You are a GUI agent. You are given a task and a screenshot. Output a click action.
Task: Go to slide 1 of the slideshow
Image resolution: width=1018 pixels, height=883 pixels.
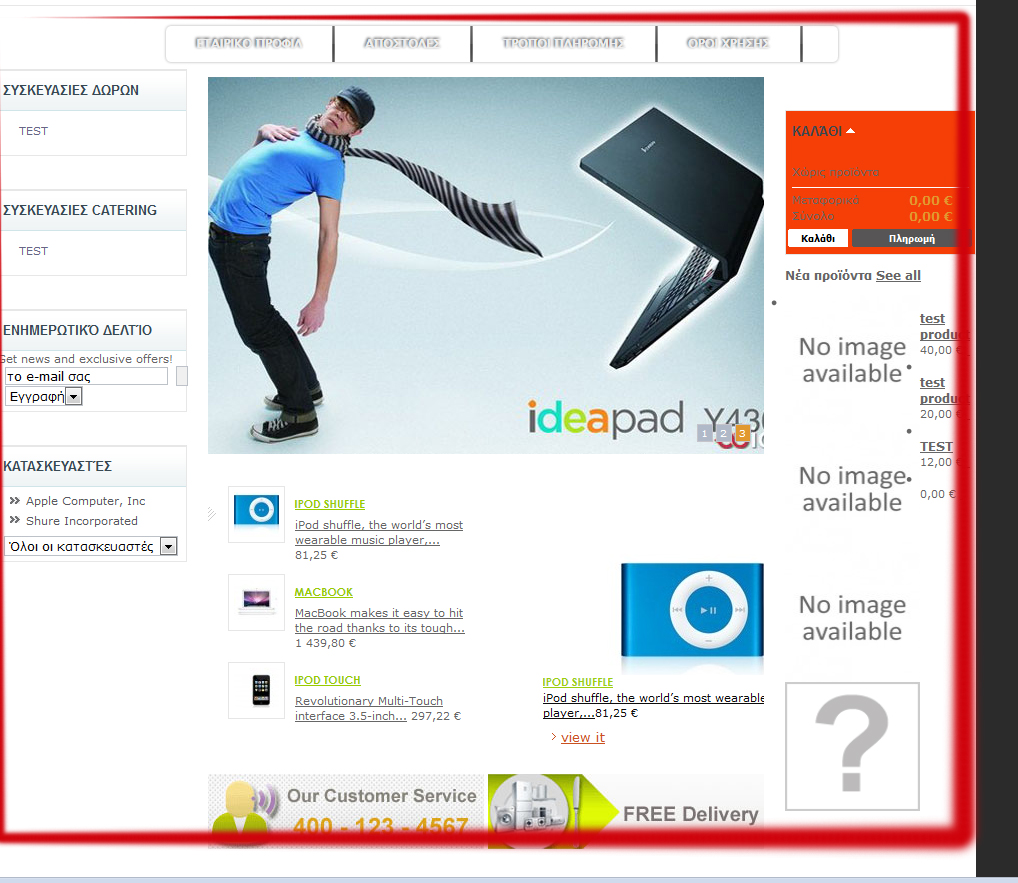click(704, 434)
